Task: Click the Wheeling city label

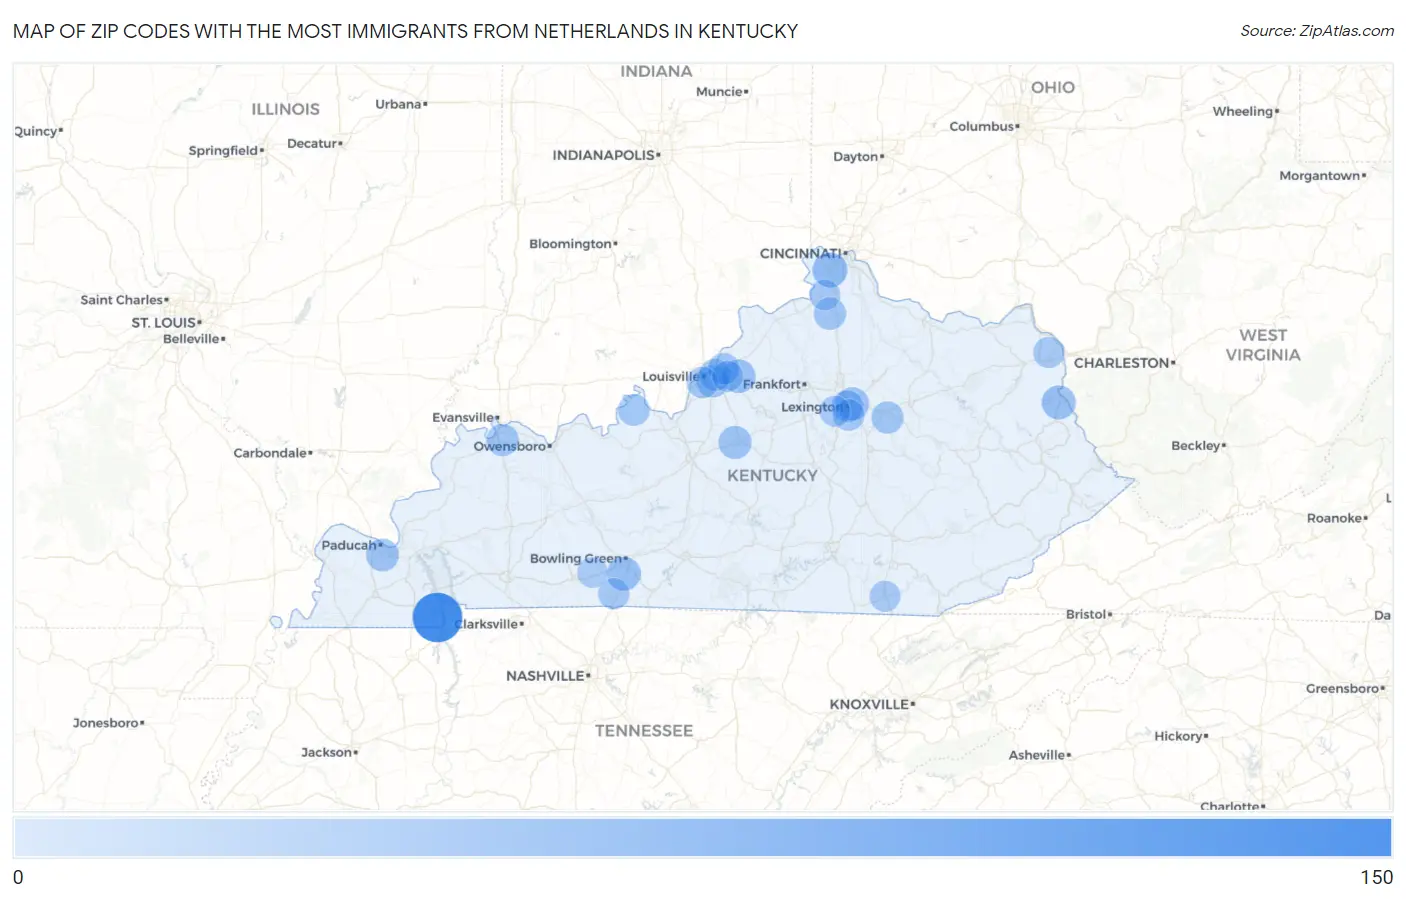Action: tap(1245, 112)
